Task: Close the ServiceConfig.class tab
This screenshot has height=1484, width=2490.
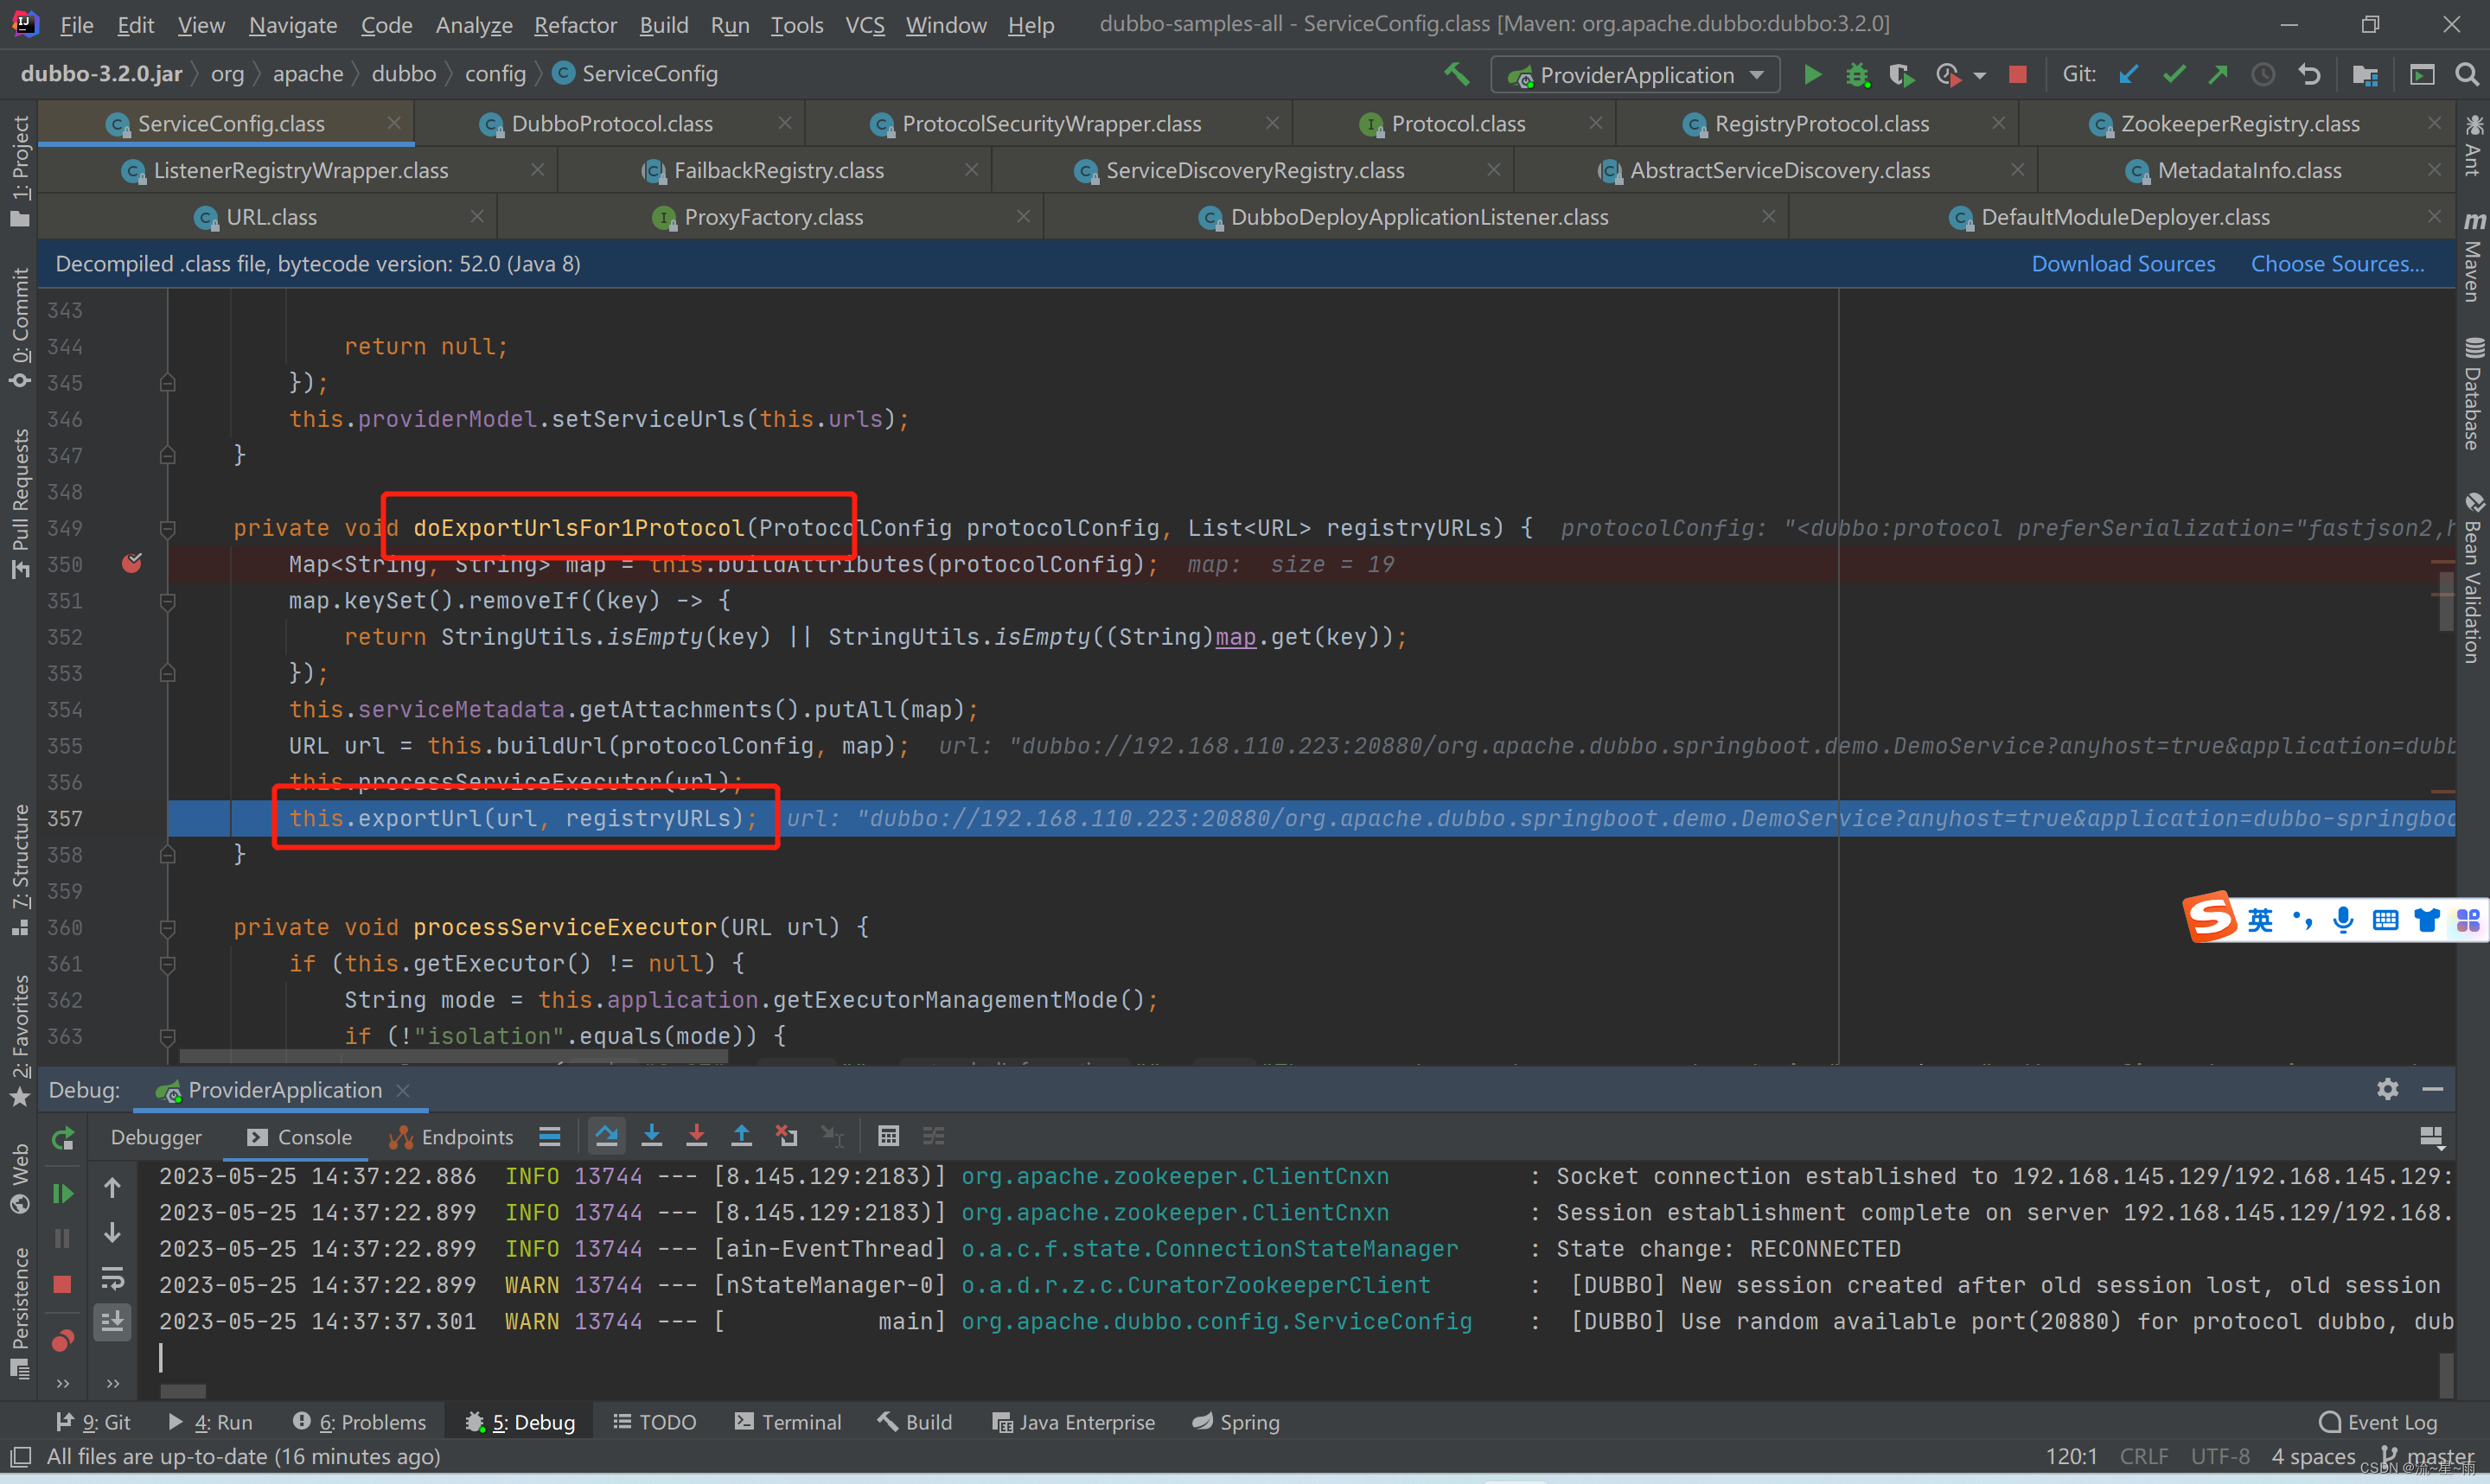Action: tap(394, 123)
